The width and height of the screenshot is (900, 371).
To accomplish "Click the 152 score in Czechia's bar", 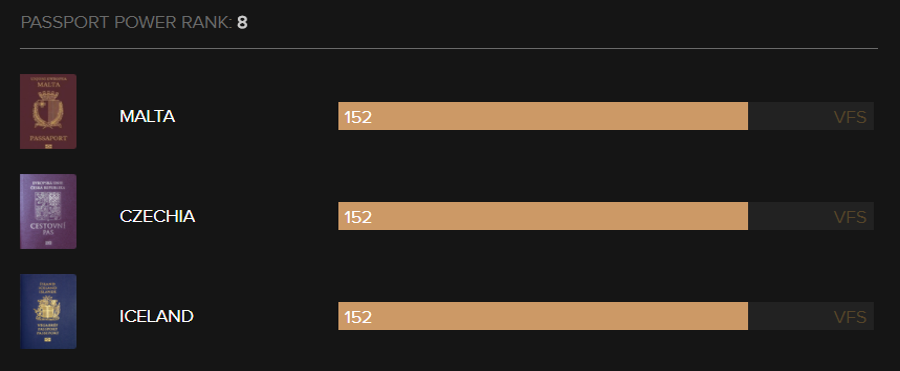I will [358, 218].
